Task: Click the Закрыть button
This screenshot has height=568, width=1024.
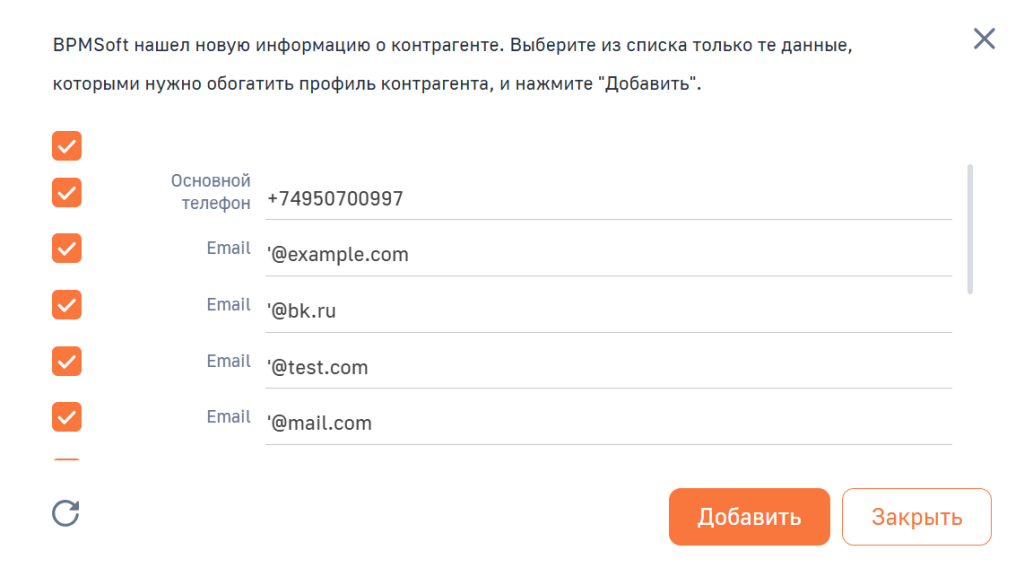Action: click(916, 517)
